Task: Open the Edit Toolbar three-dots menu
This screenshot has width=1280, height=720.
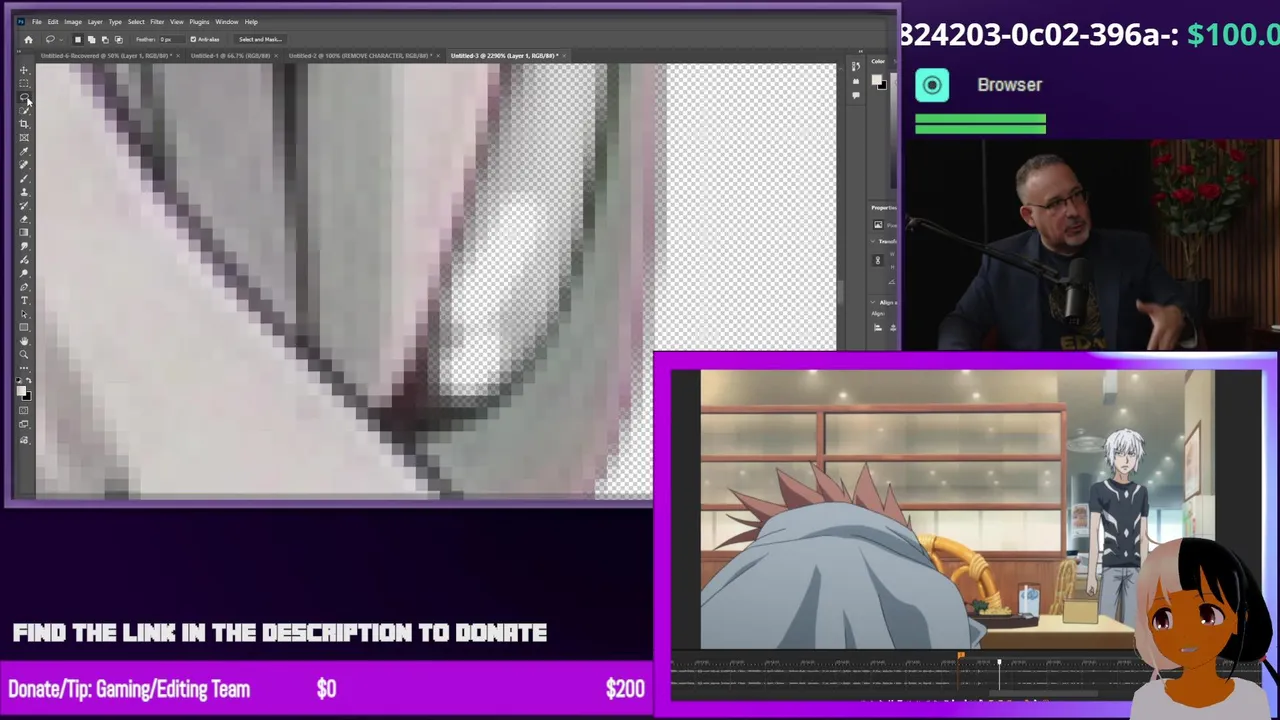Action: click(24, 368)
